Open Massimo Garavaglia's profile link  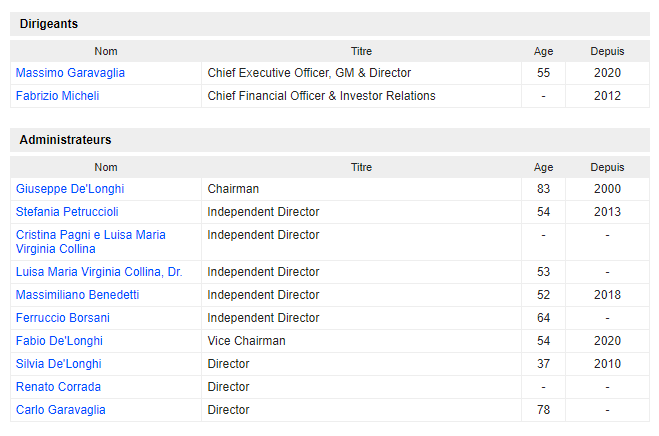[70, 73]
